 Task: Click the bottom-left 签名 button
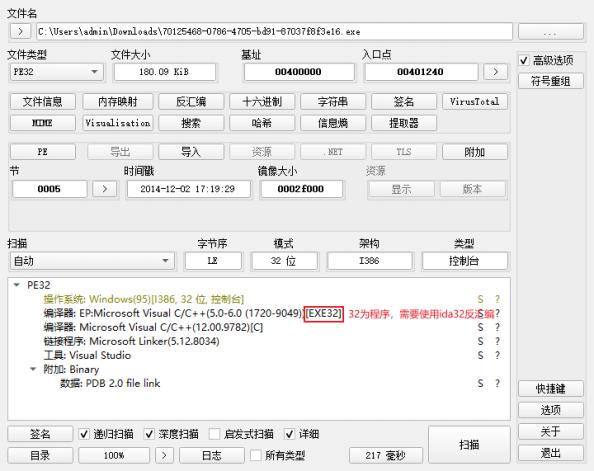40,434
